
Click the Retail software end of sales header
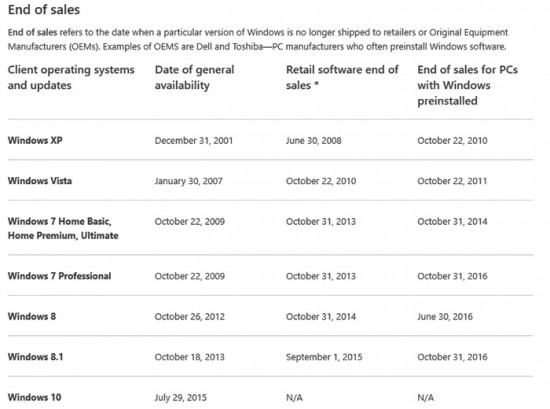click(x=342, y=78)
